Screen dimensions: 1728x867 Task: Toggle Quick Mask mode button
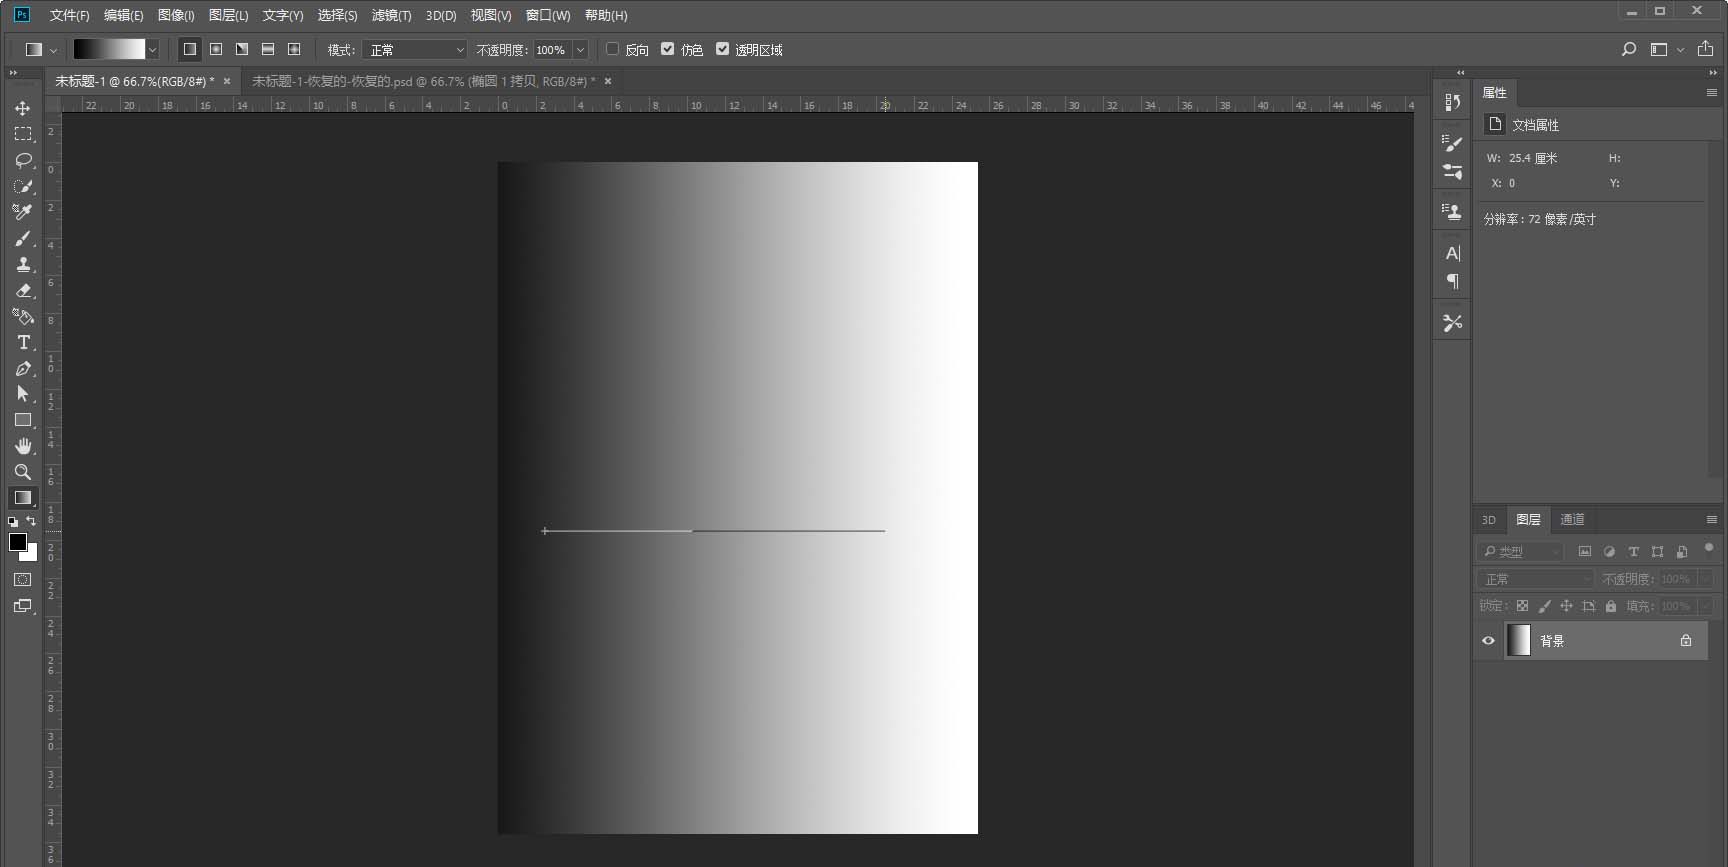22,580
